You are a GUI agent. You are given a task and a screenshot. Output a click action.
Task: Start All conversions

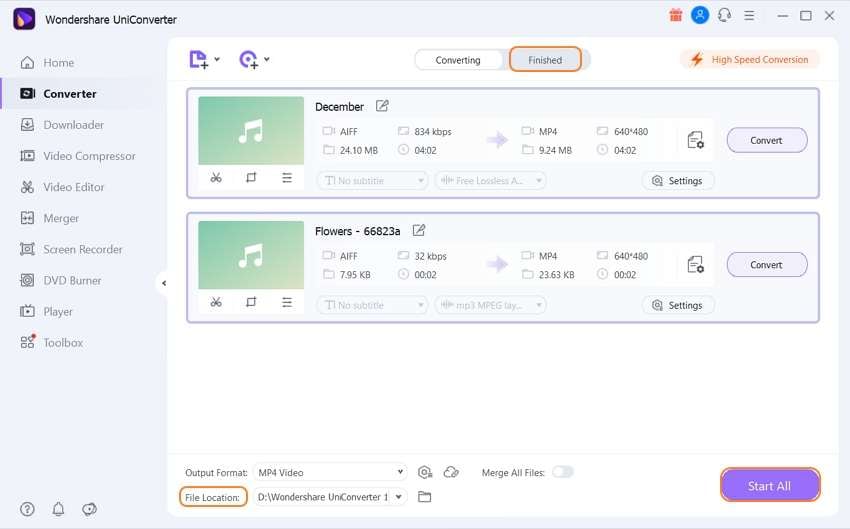pyautogui.click(x=770, y=486)
